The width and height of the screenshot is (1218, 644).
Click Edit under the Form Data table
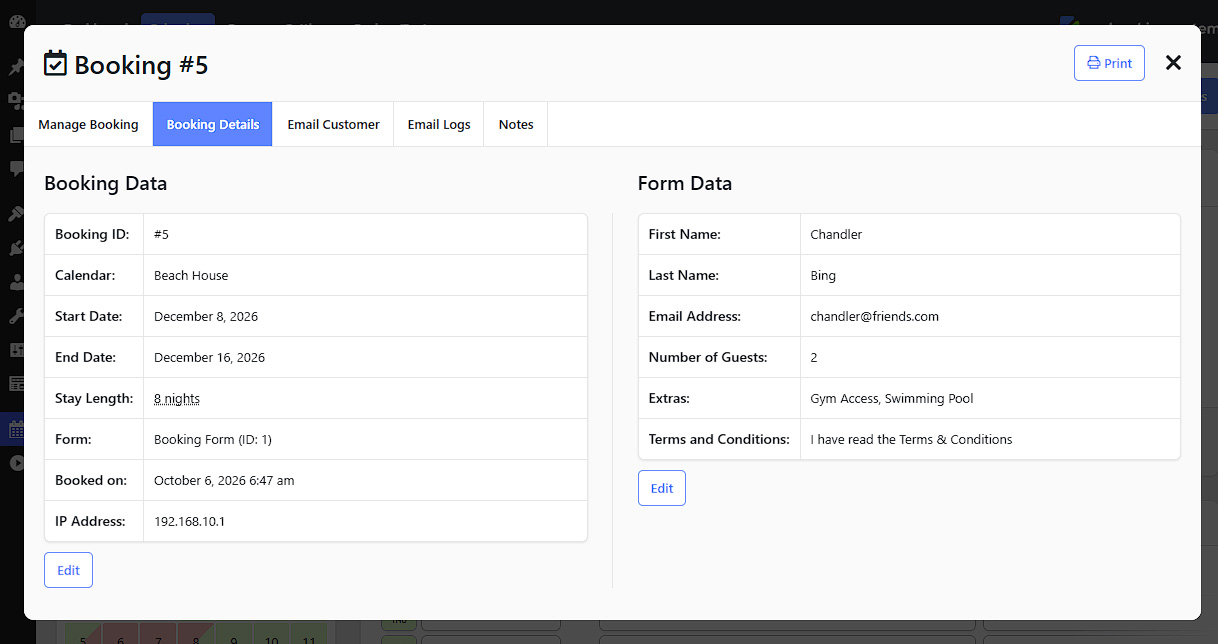(x=662, y=488)
